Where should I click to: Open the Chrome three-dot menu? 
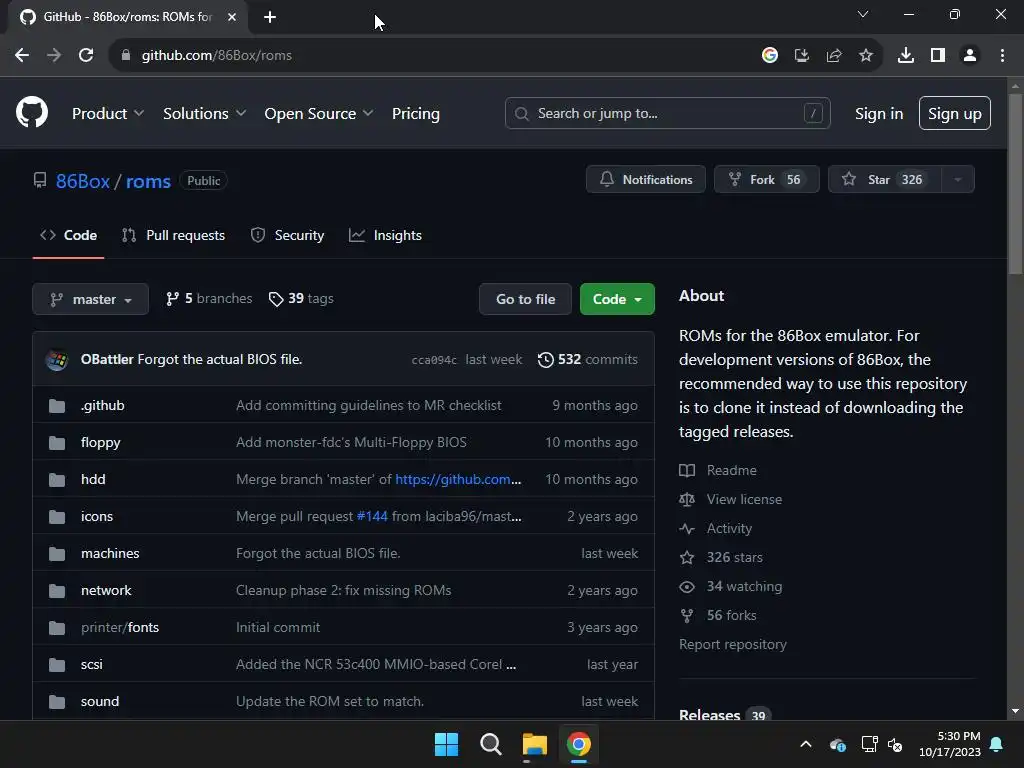(1002, 56)
